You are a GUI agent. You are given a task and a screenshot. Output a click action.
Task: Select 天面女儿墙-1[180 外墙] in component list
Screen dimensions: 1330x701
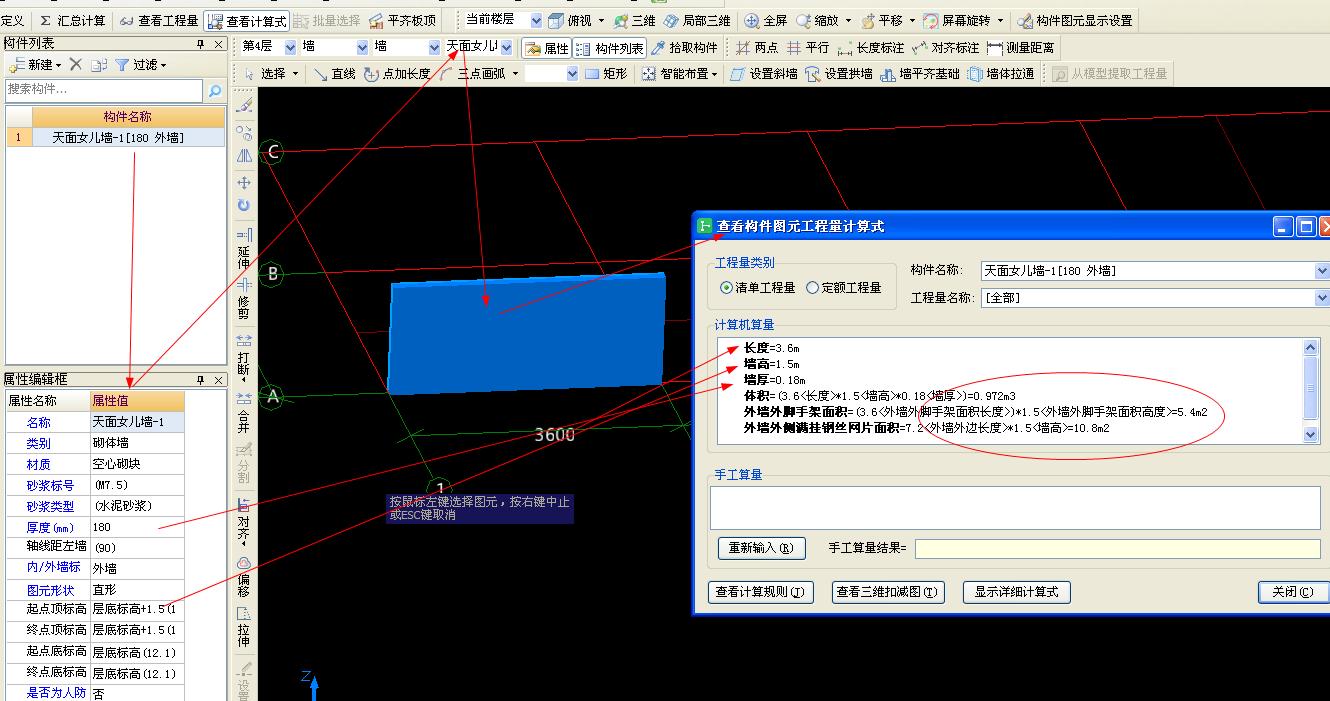(117, 138)
